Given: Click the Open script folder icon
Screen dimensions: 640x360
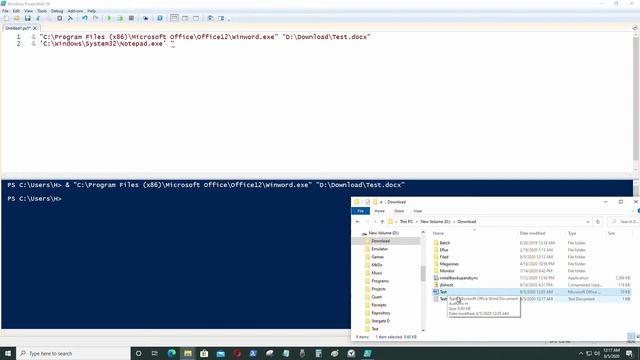Looking at the screenshot, I should click(x=17, y=18).
